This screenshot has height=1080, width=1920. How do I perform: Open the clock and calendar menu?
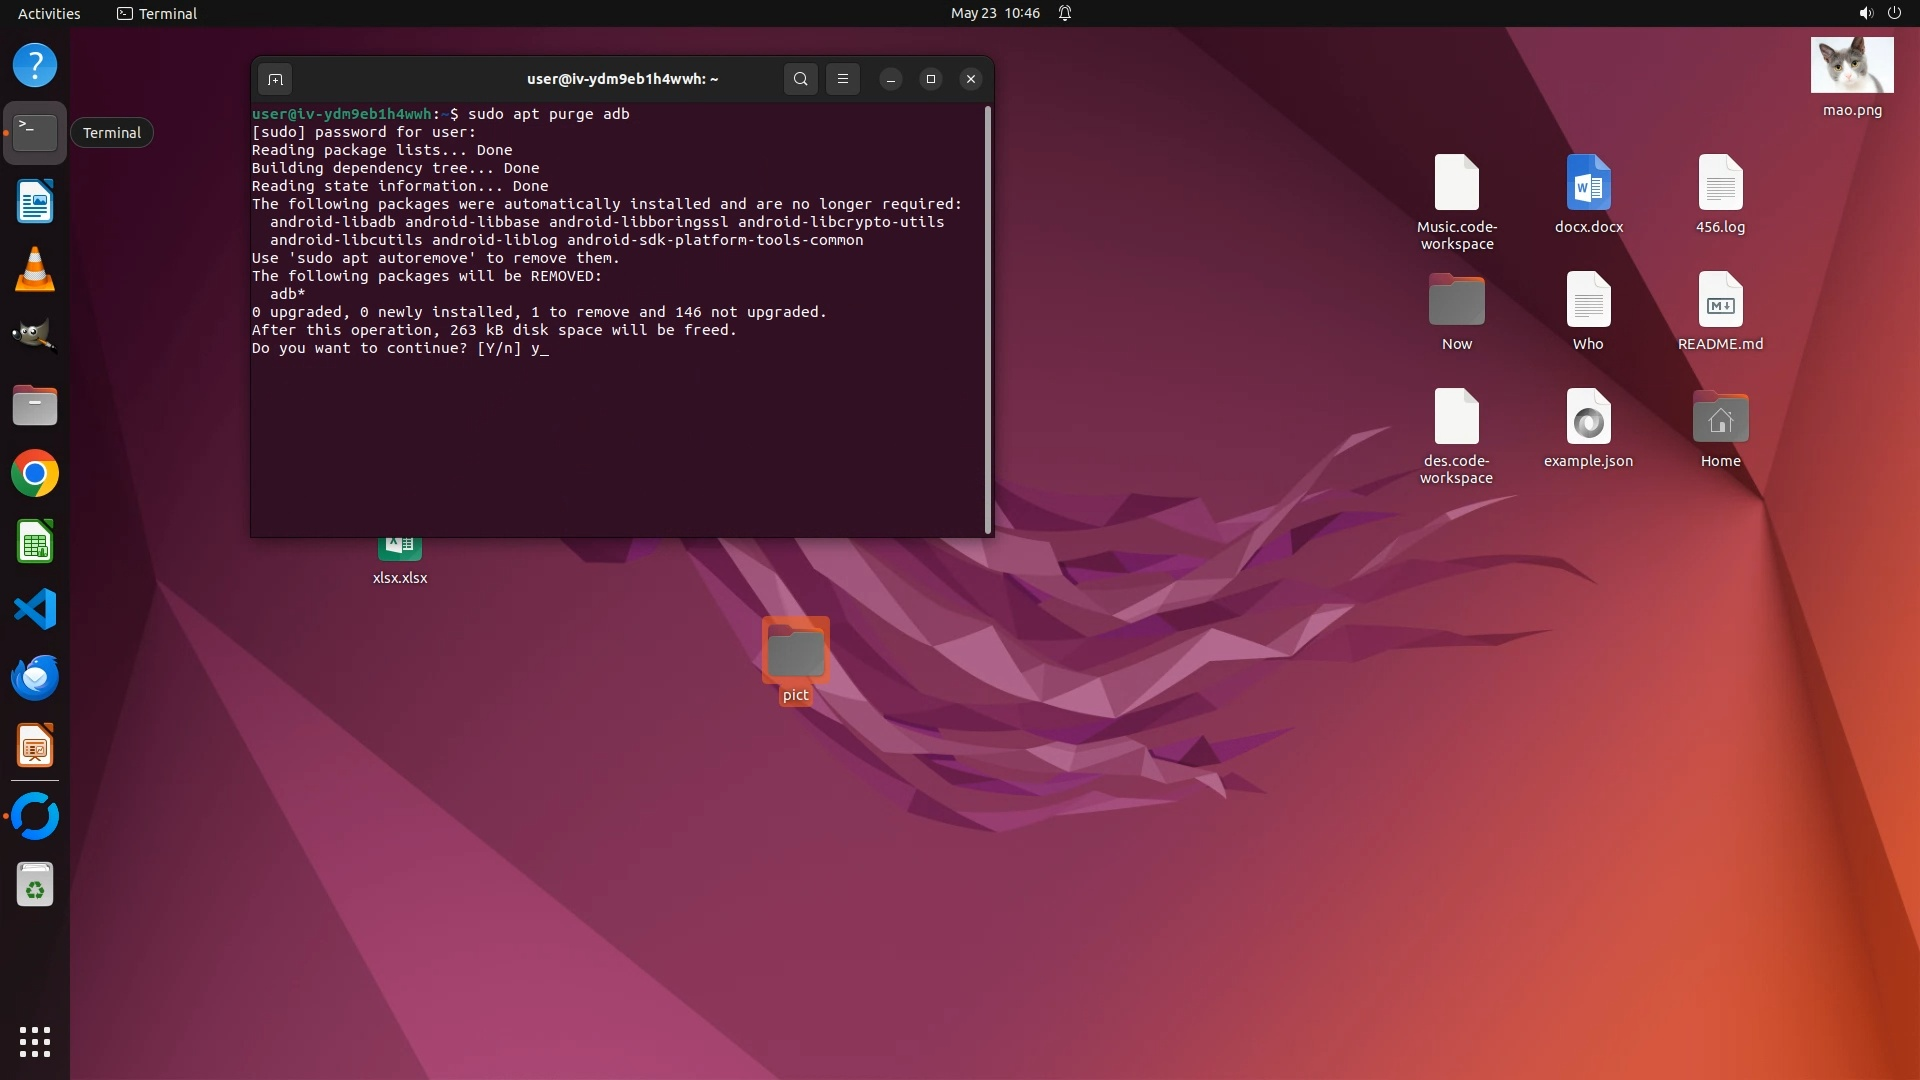click(995, 13)
